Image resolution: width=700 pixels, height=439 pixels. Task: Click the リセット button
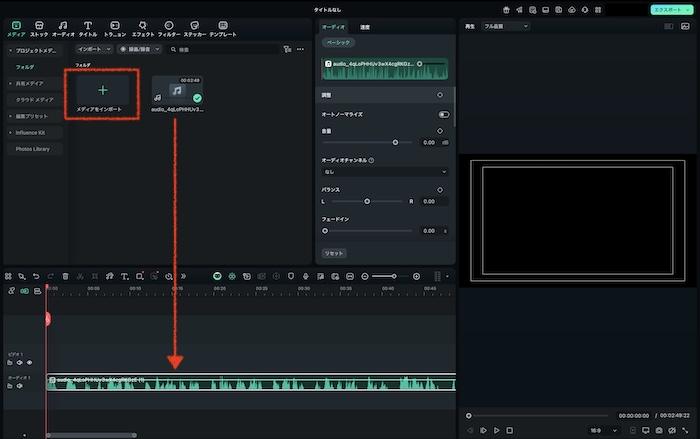click(334, 253)
